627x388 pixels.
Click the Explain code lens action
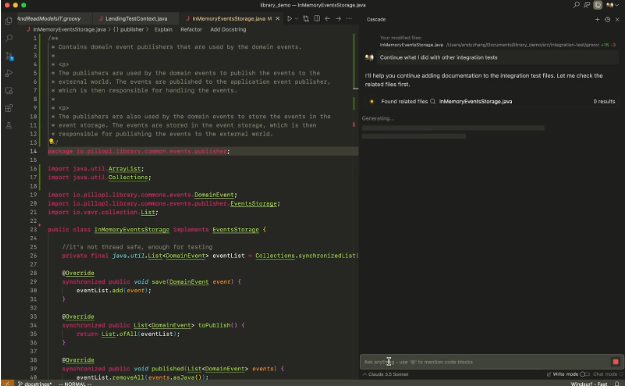coord(164,30)
